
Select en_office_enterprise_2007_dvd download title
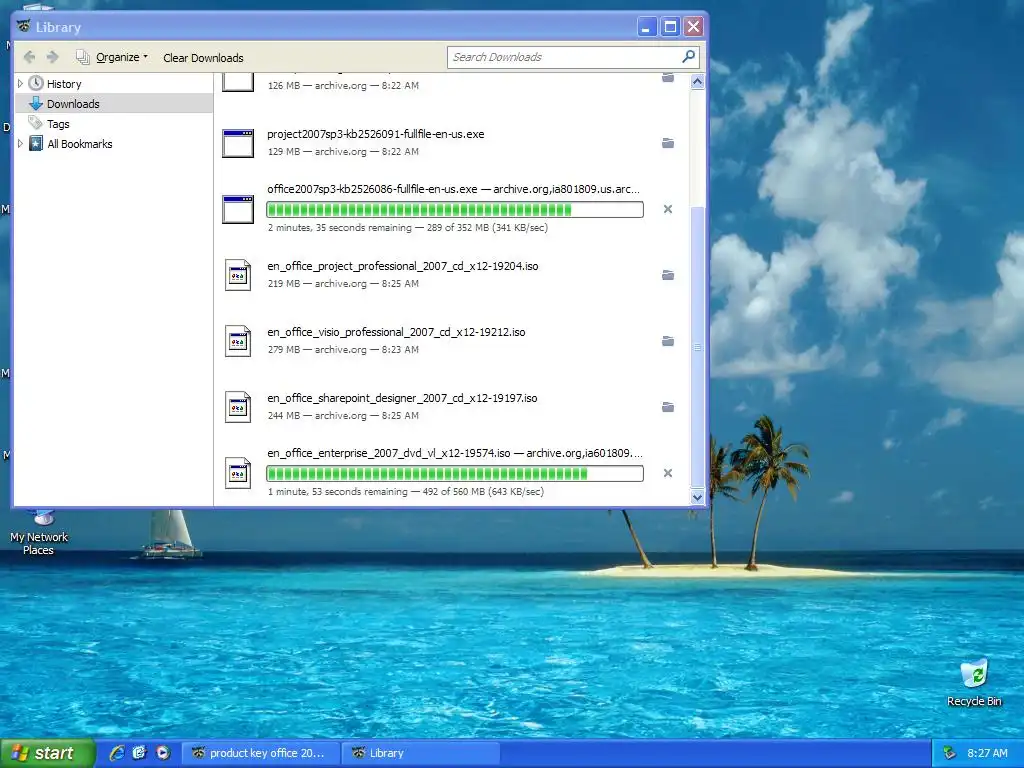455,453
